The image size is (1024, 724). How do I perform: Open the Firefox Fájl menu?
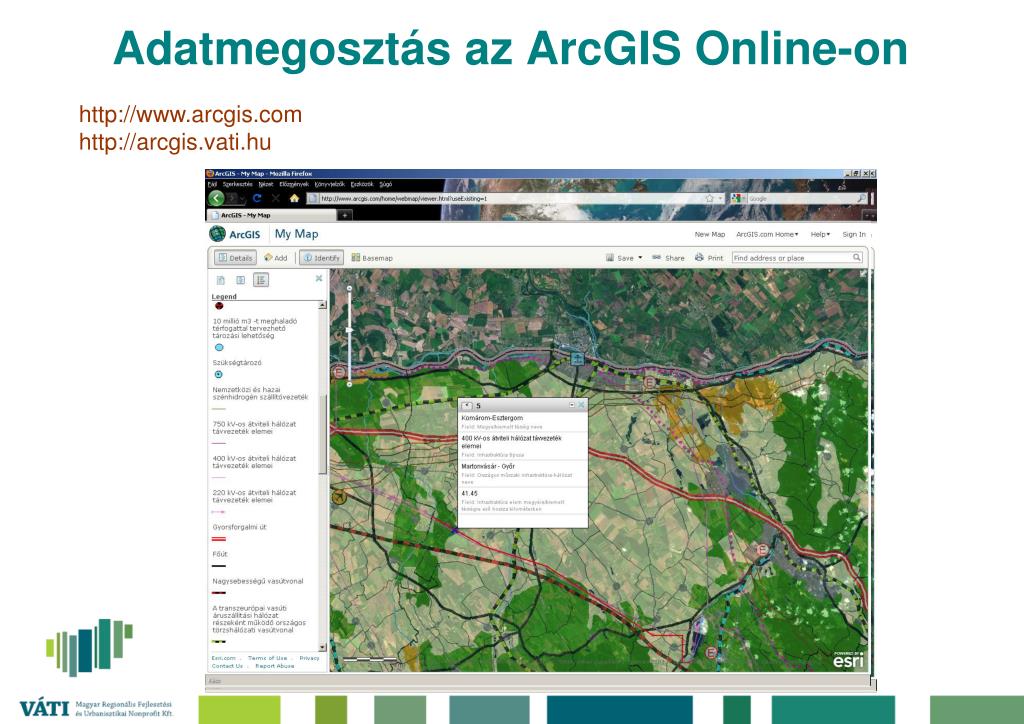pos(212,184)
